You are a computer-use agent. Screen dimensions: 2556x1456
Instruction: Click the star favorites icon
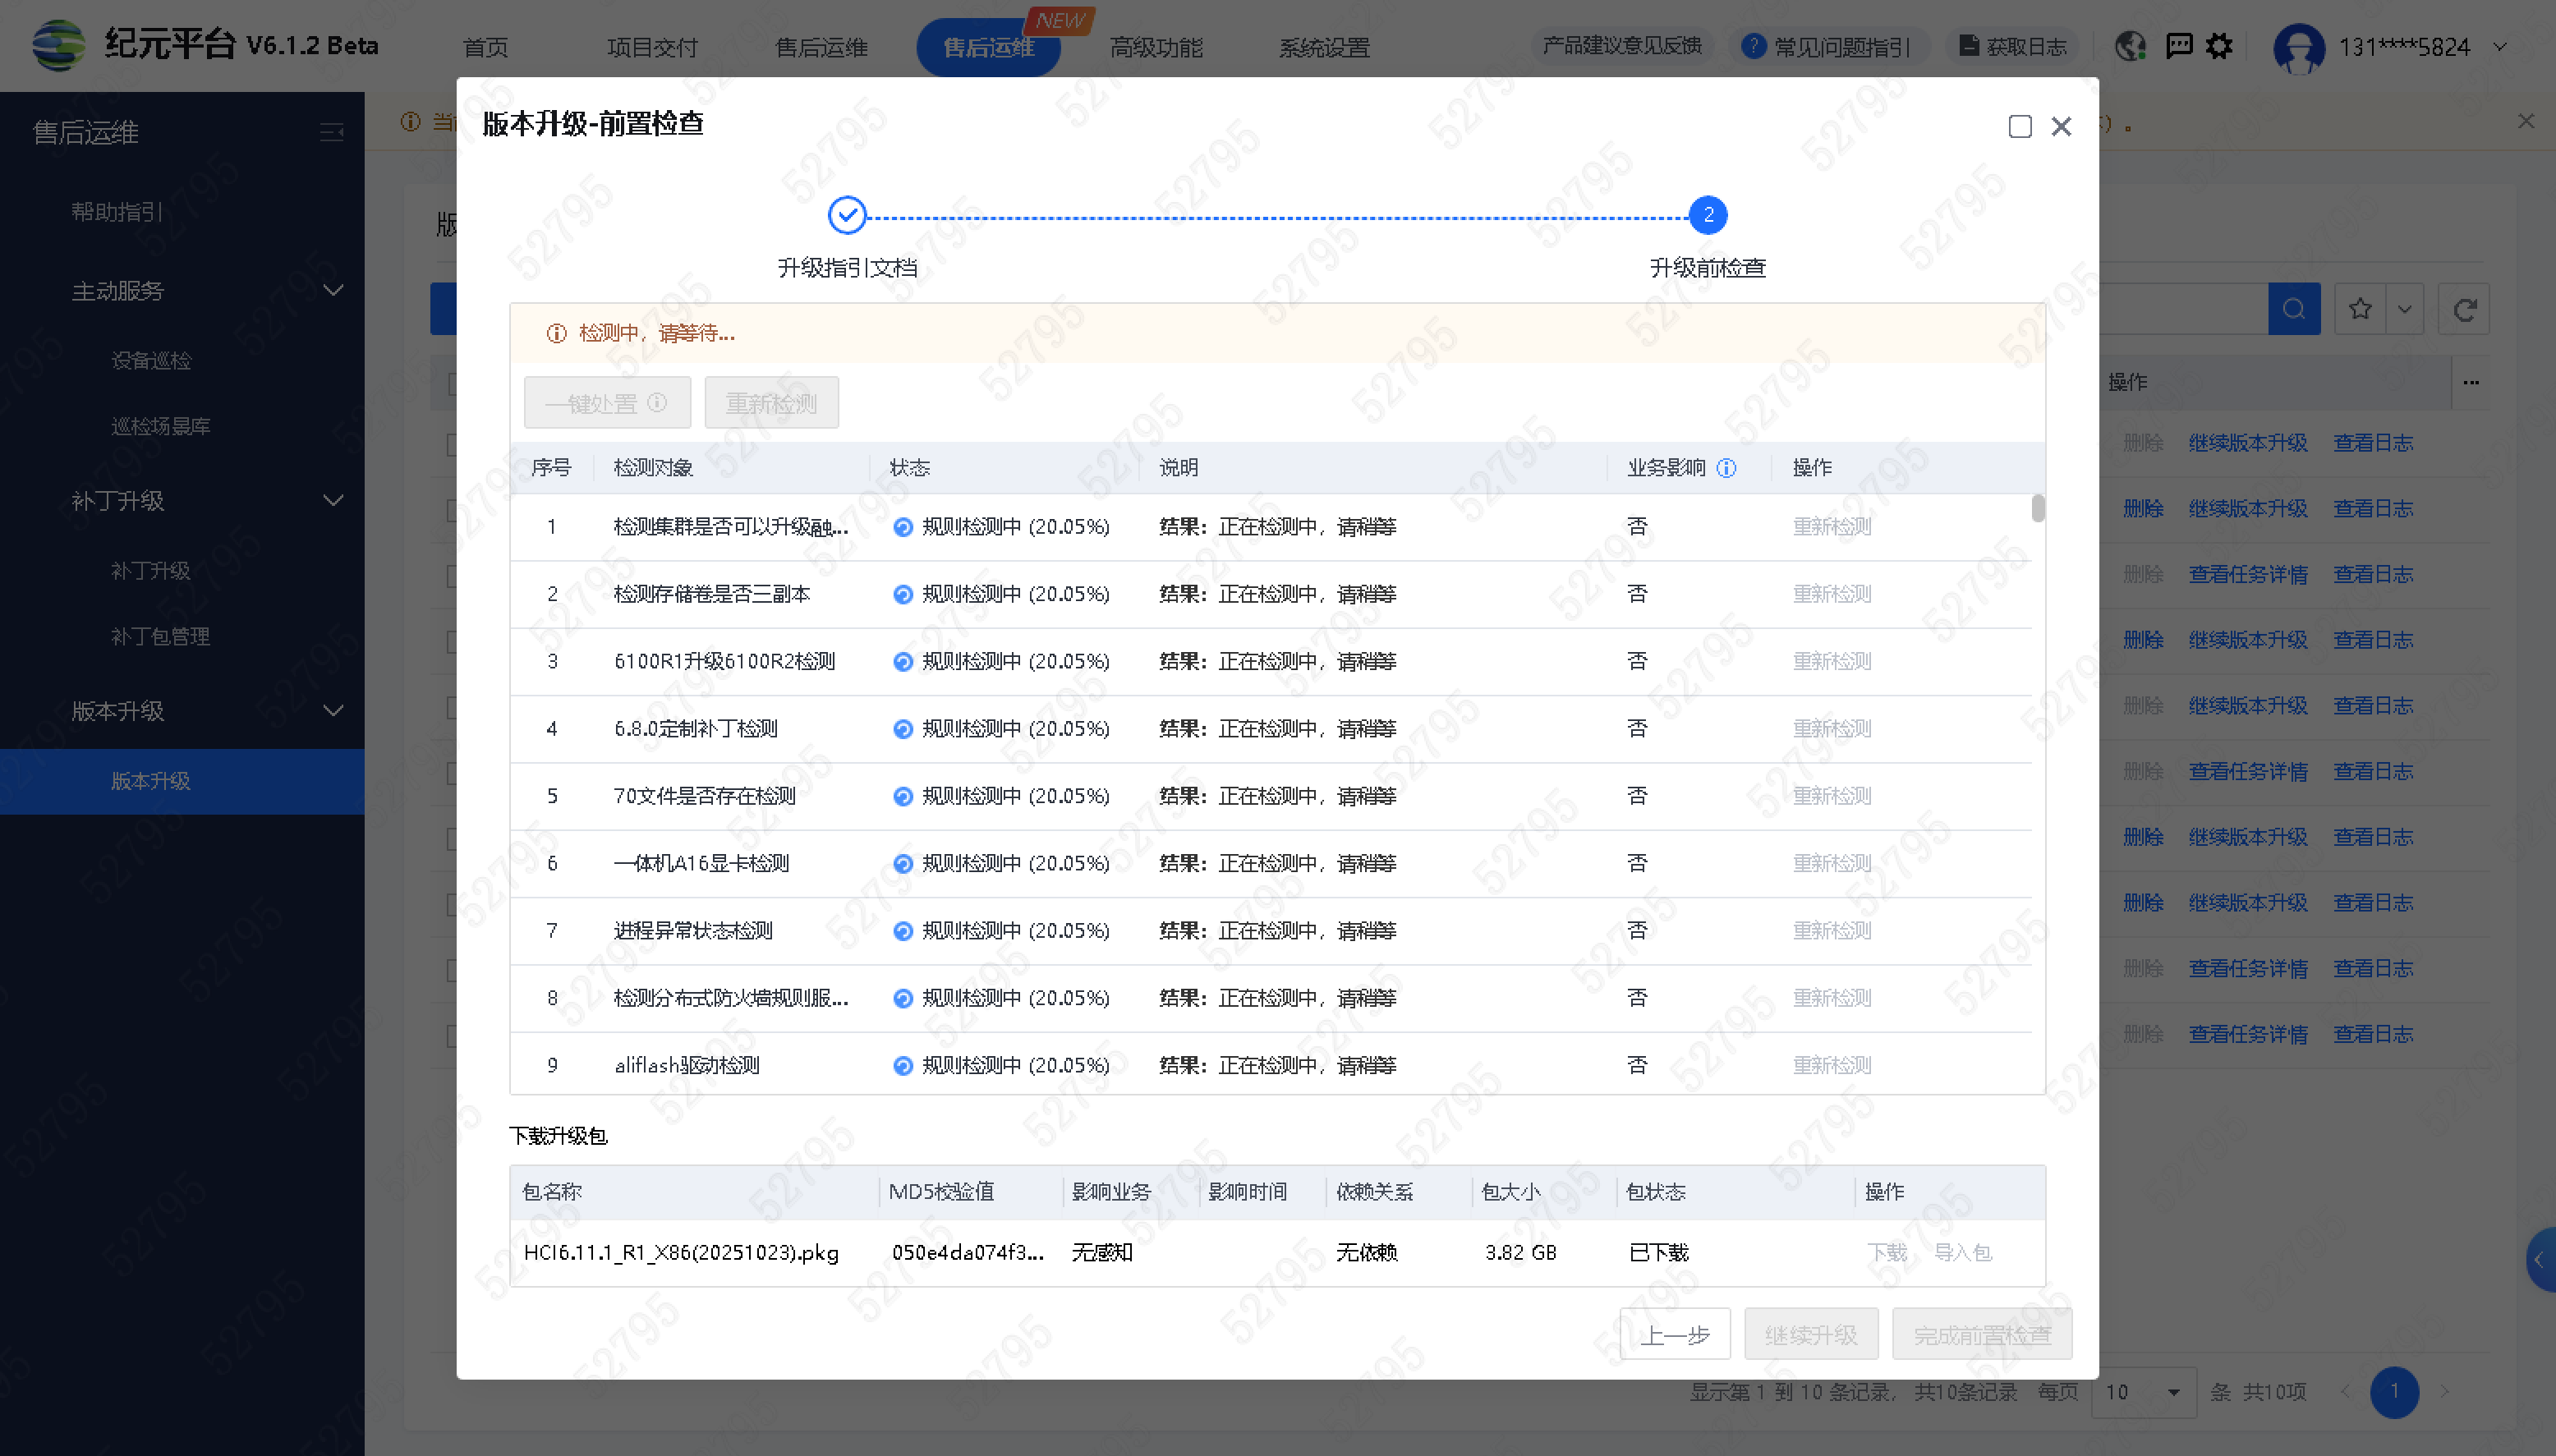click(x=2360, y=309)
